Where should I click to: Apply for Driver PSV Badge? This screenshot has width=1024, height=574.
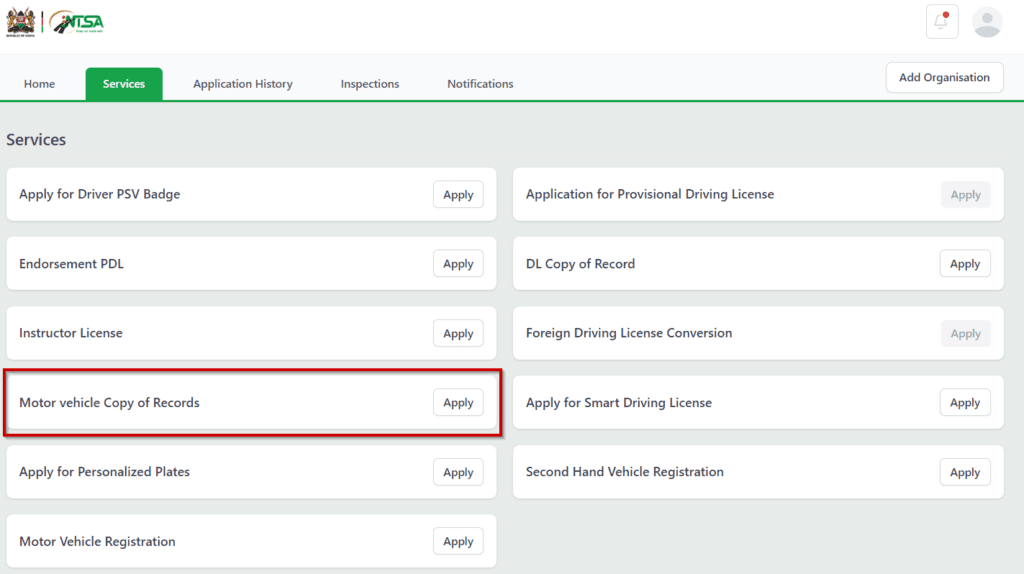[458, 195]
